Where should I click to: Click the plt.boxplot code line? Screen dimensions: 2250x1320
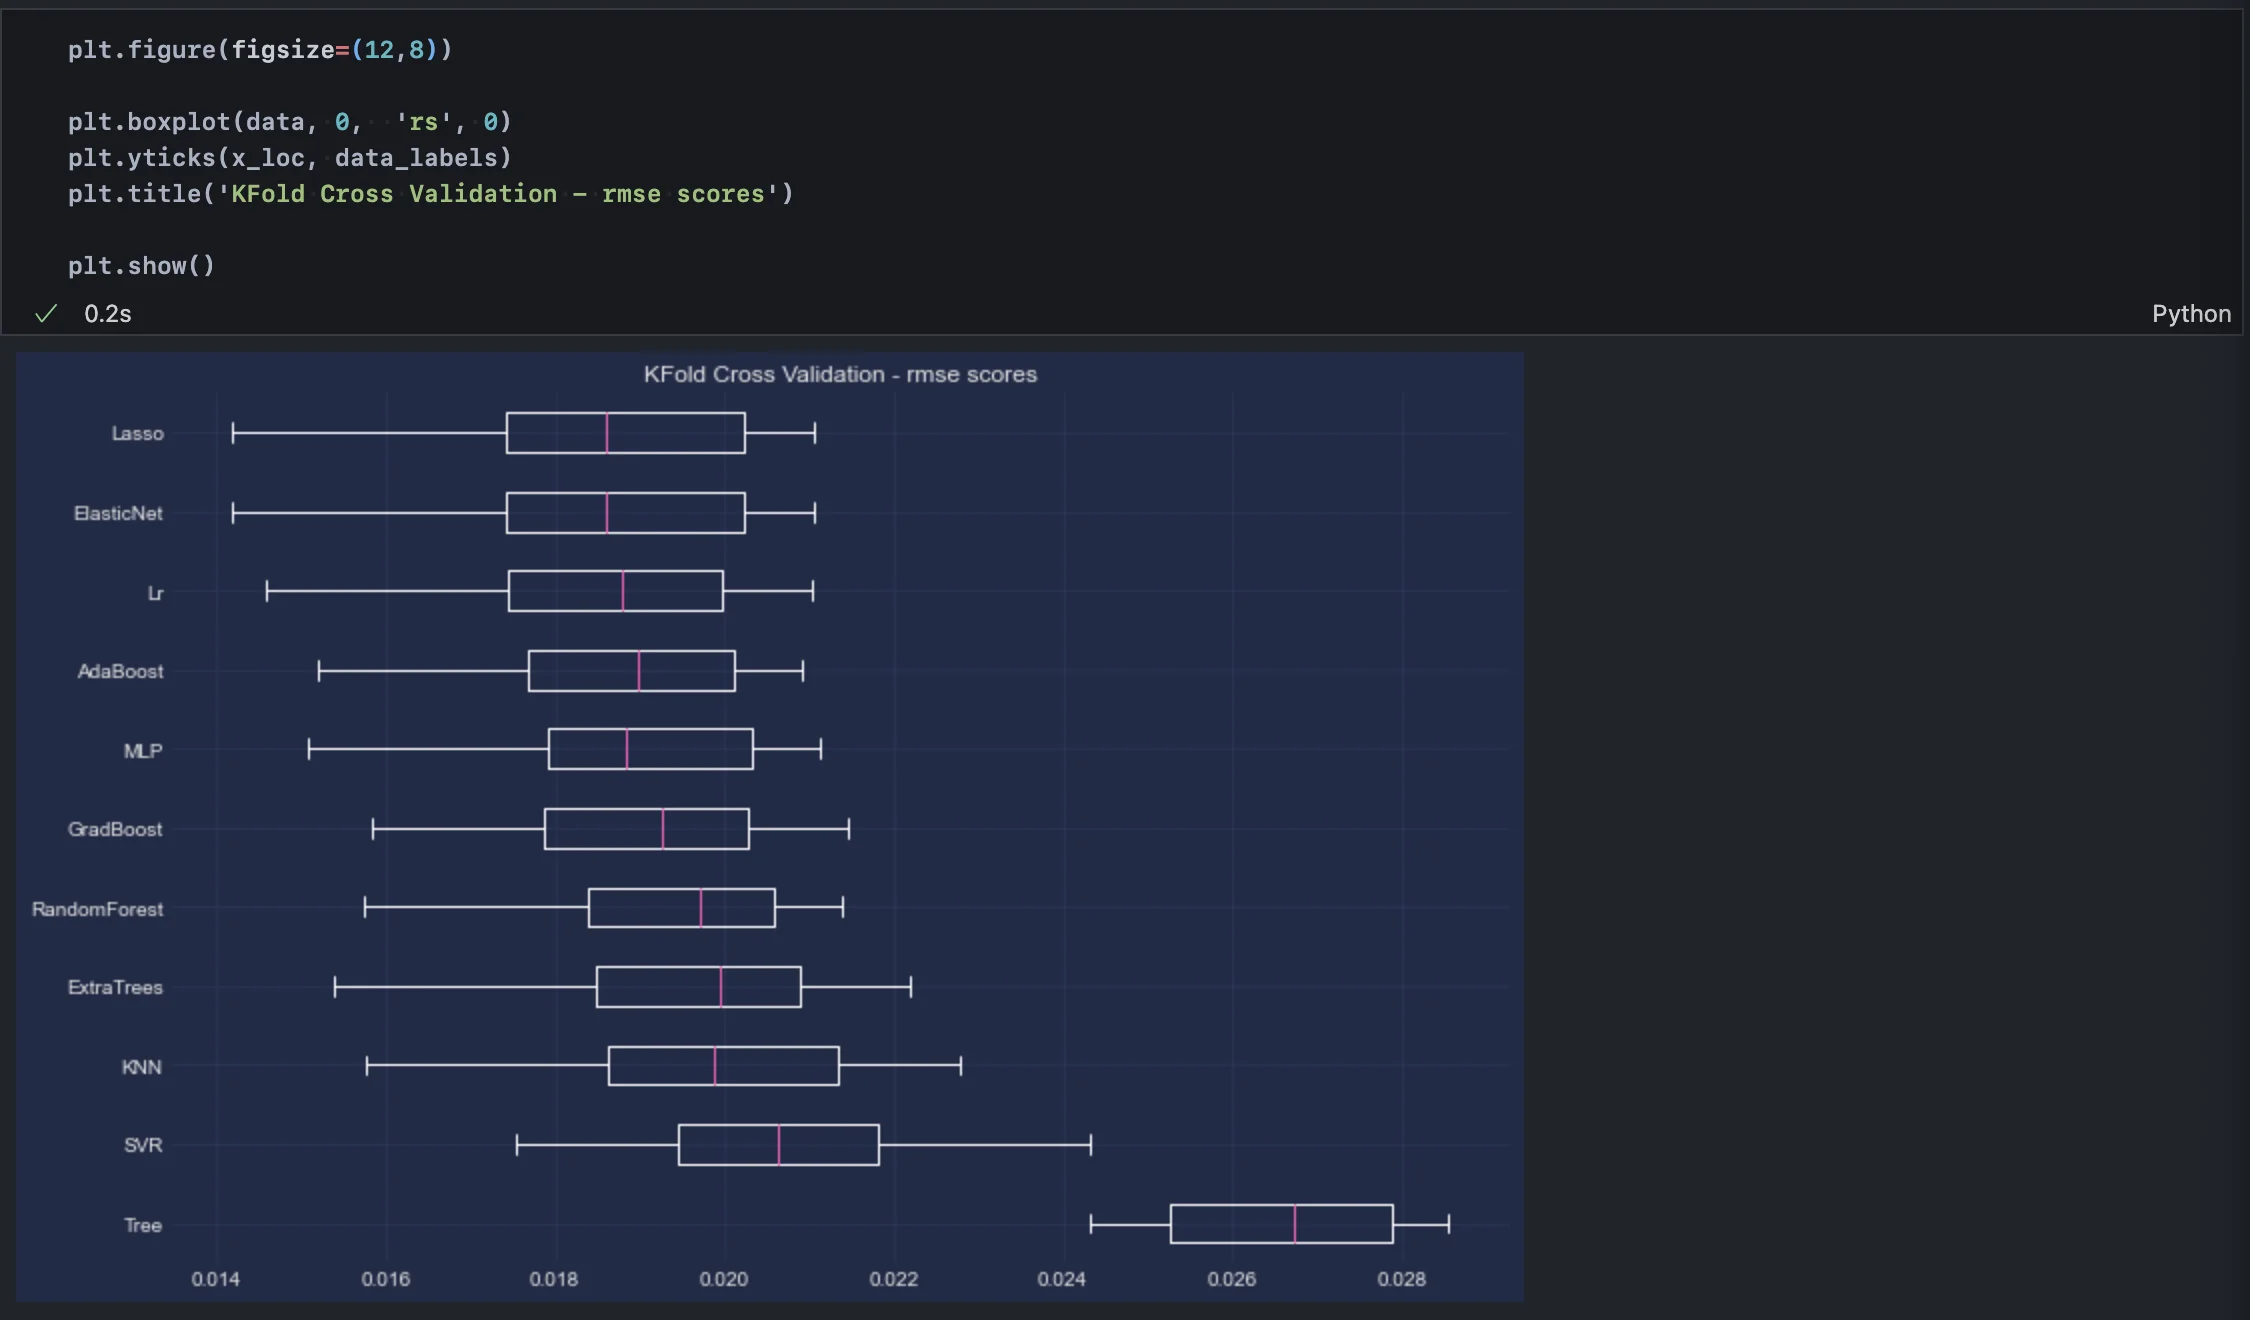coord(289,122)
